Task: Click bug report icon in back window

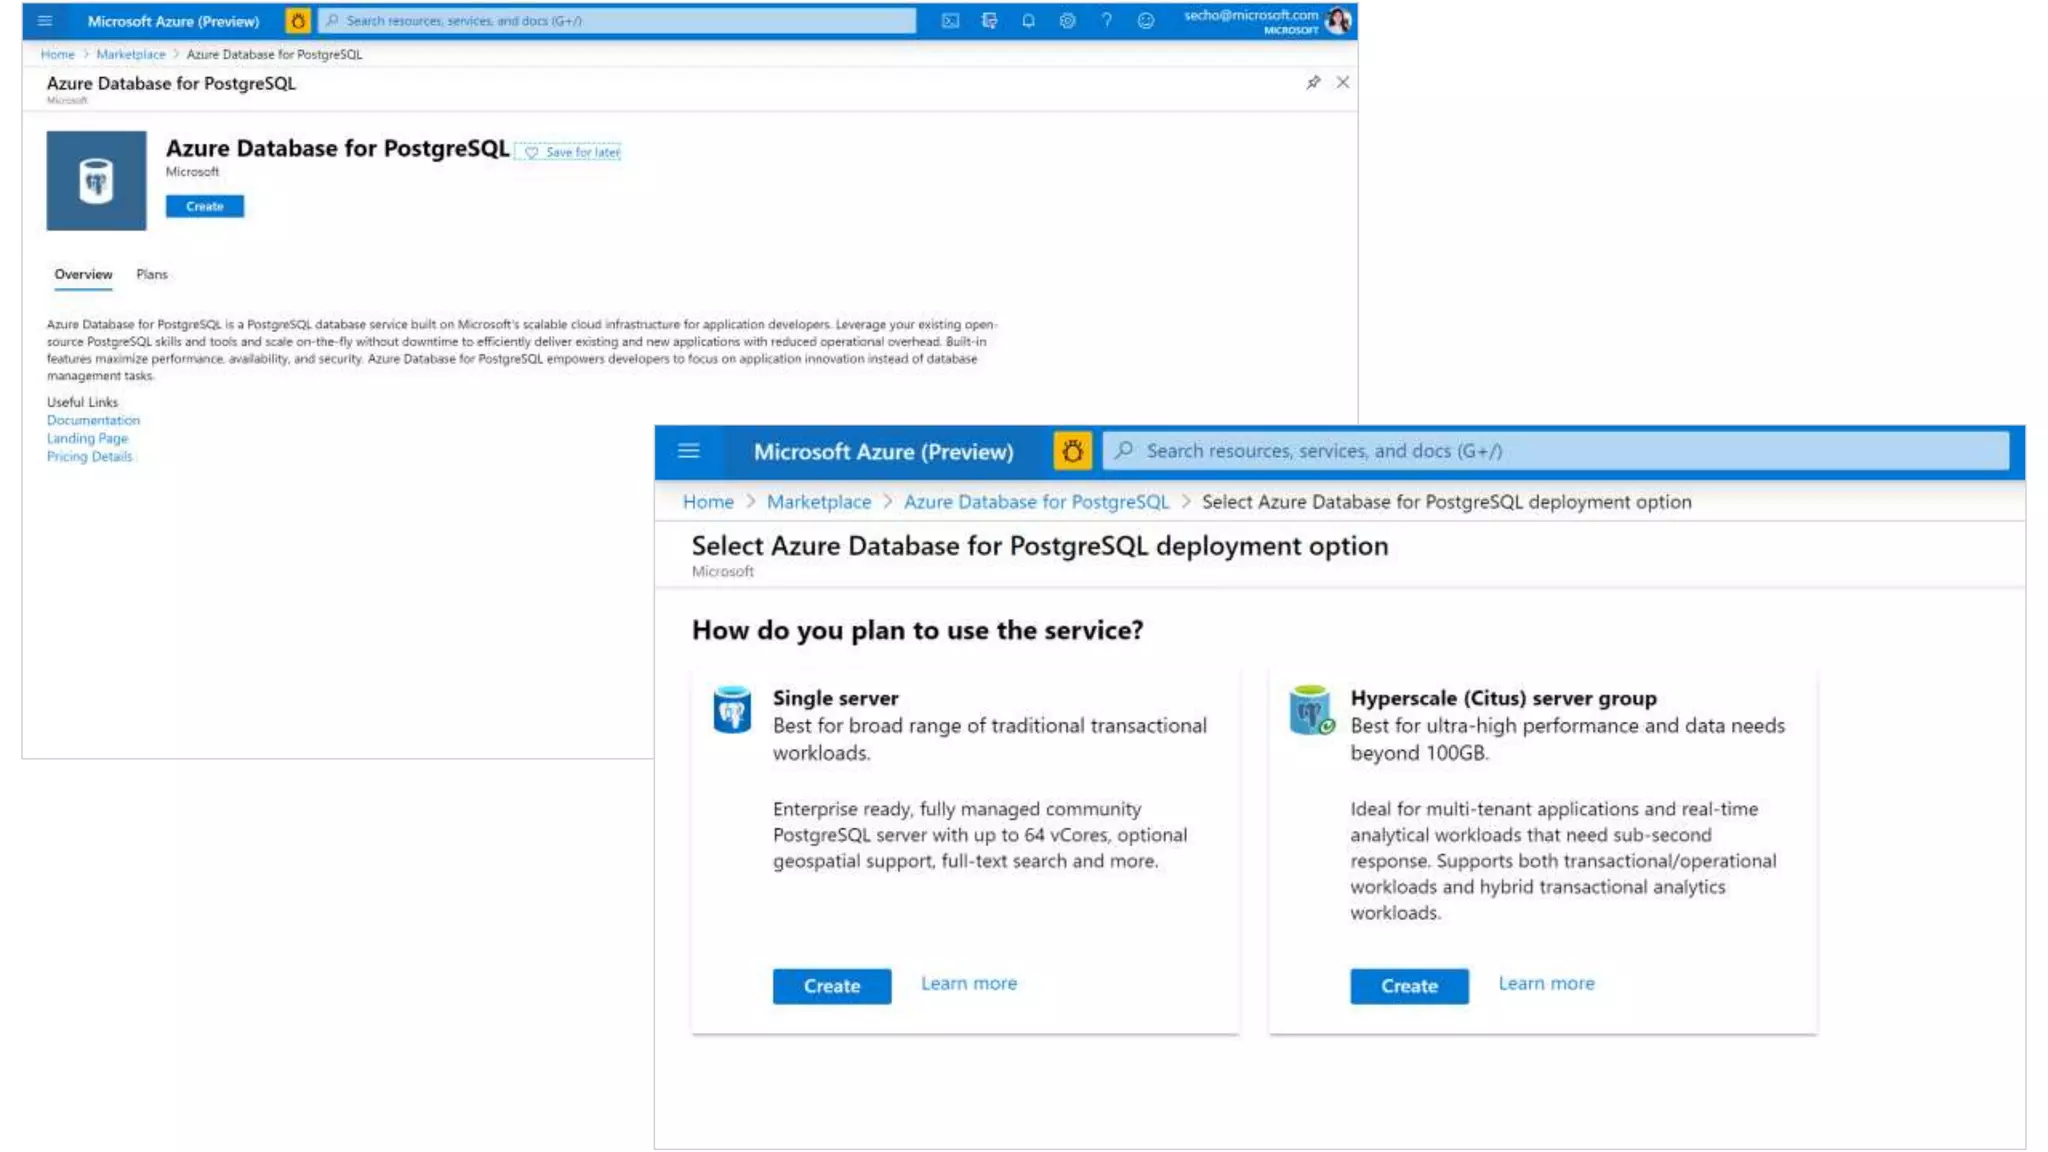Action: 297,20
